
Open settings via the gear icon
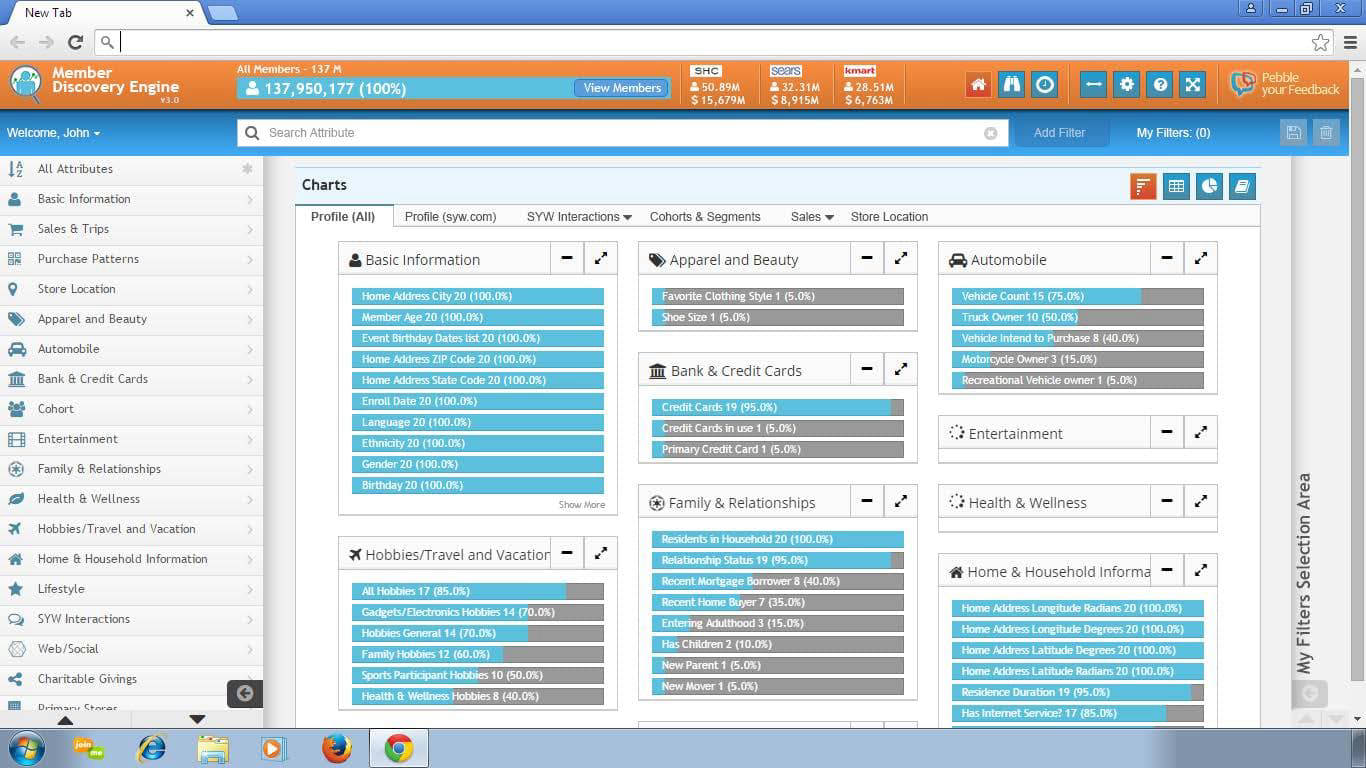(x=1127, y=85)
